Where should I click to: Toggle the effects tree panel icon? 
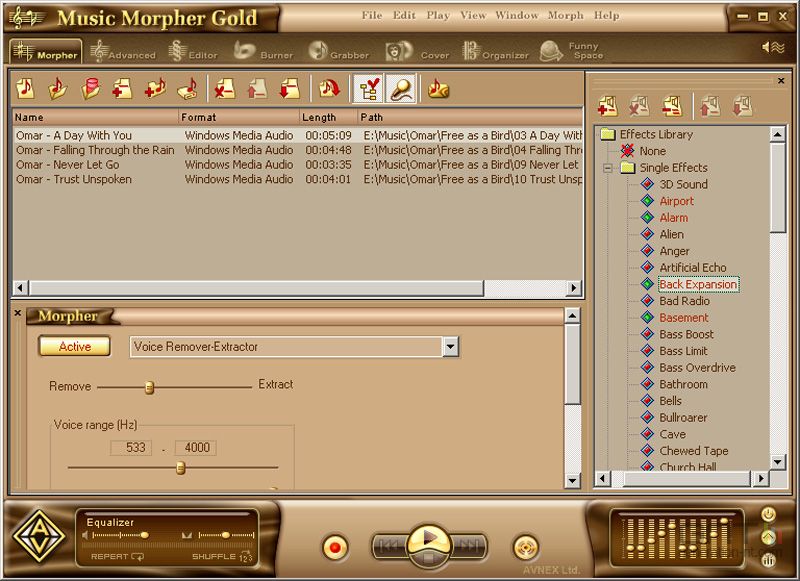[x=368, y=89]
